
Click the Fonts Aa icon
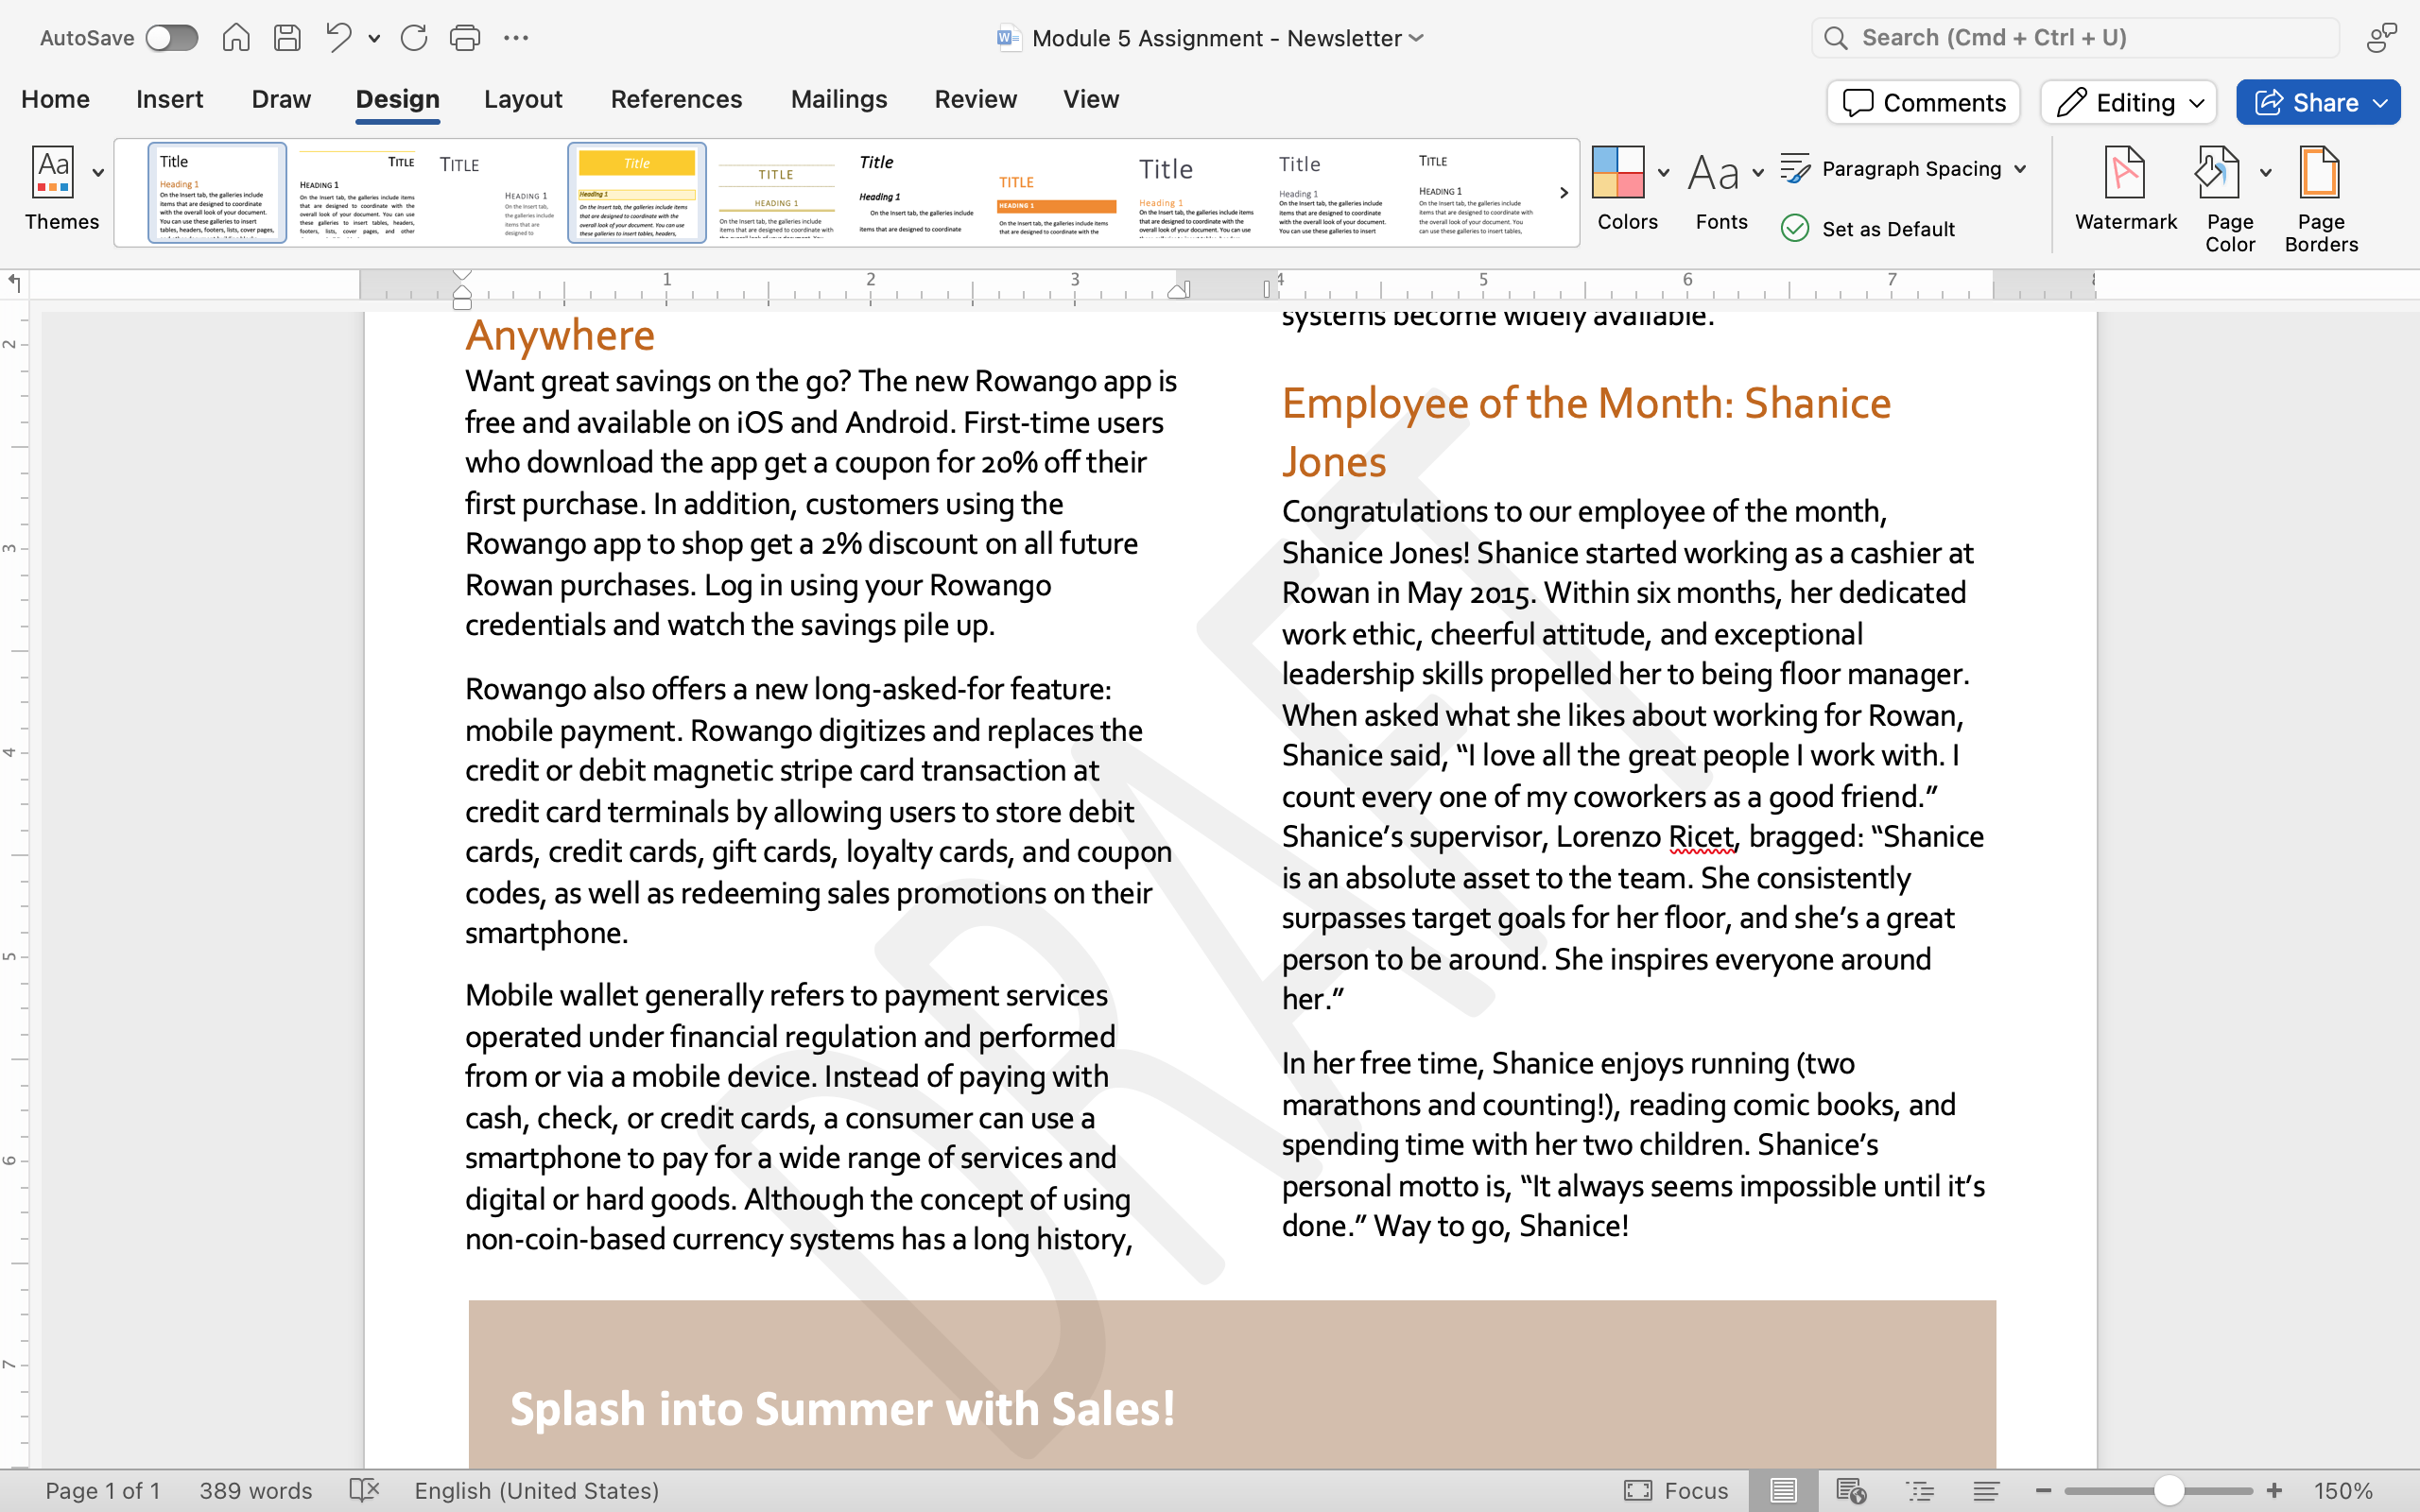pyautogui.click(x=1713, y=172)
